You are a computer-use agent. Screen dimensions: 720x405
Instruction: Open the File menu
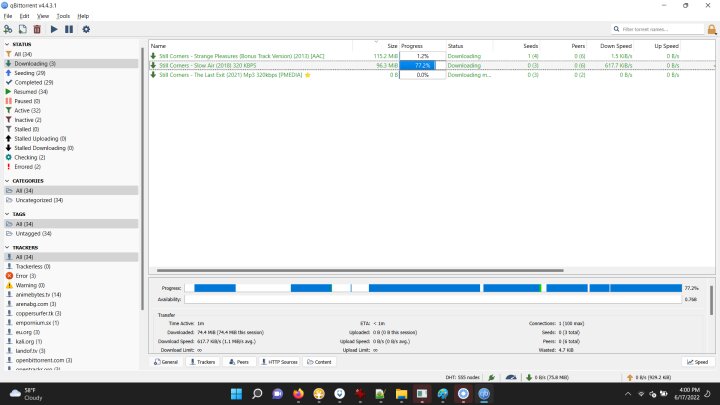pos(8,16)
